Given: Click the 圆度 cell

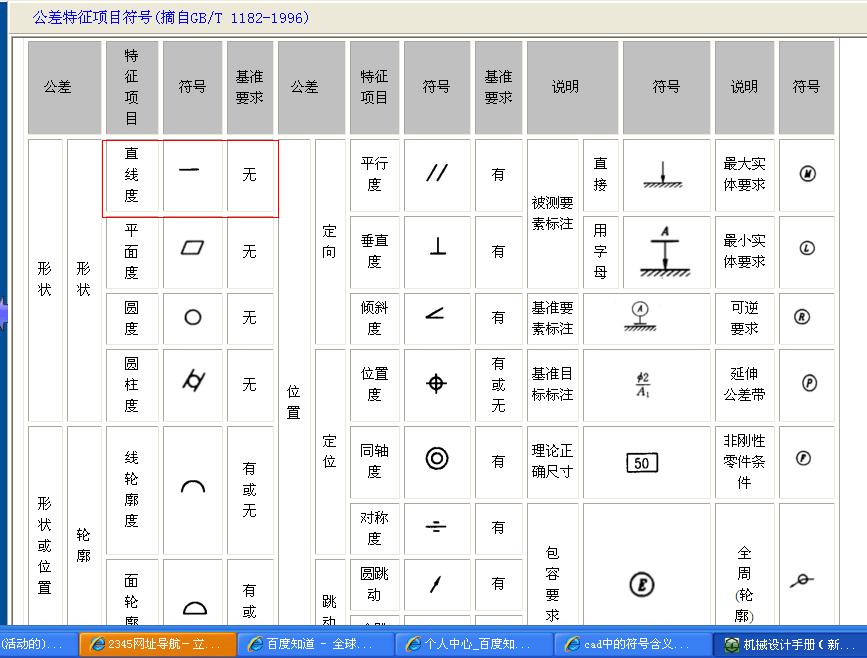Looking at the screenshot, I should tap(132, 318).
